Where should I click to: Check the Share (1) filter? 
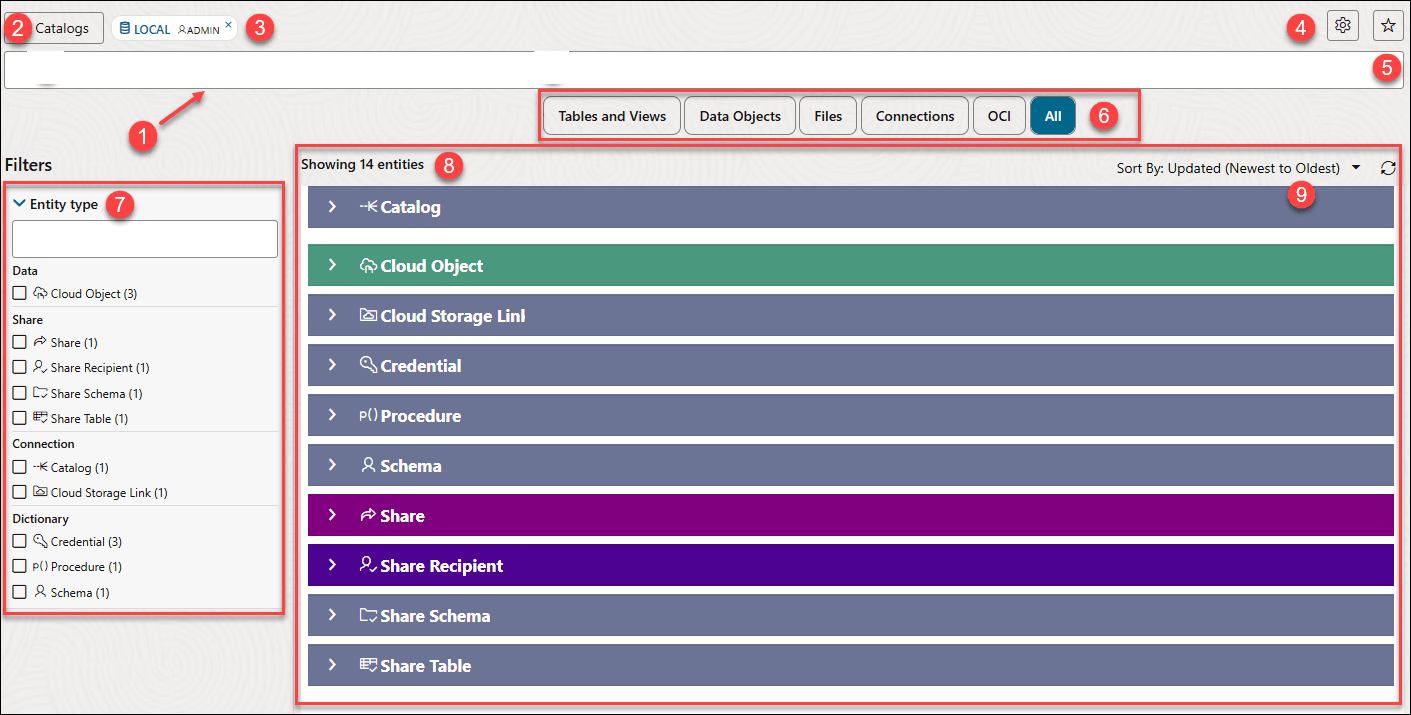click(x=19, y=342)
